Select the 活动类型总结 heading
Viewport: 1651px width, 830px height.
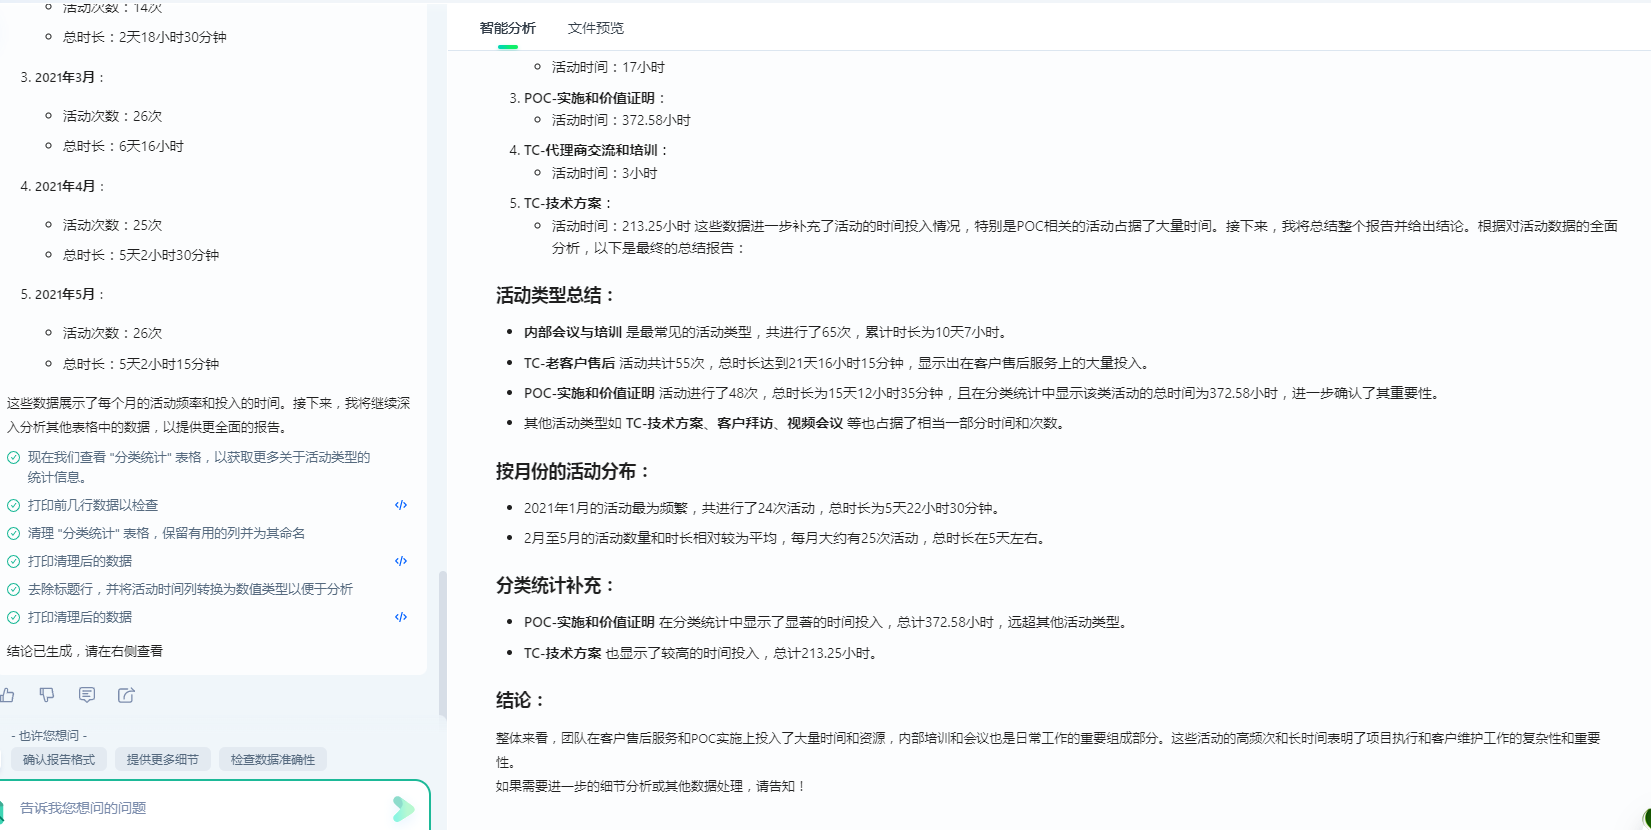click(556, 295)
